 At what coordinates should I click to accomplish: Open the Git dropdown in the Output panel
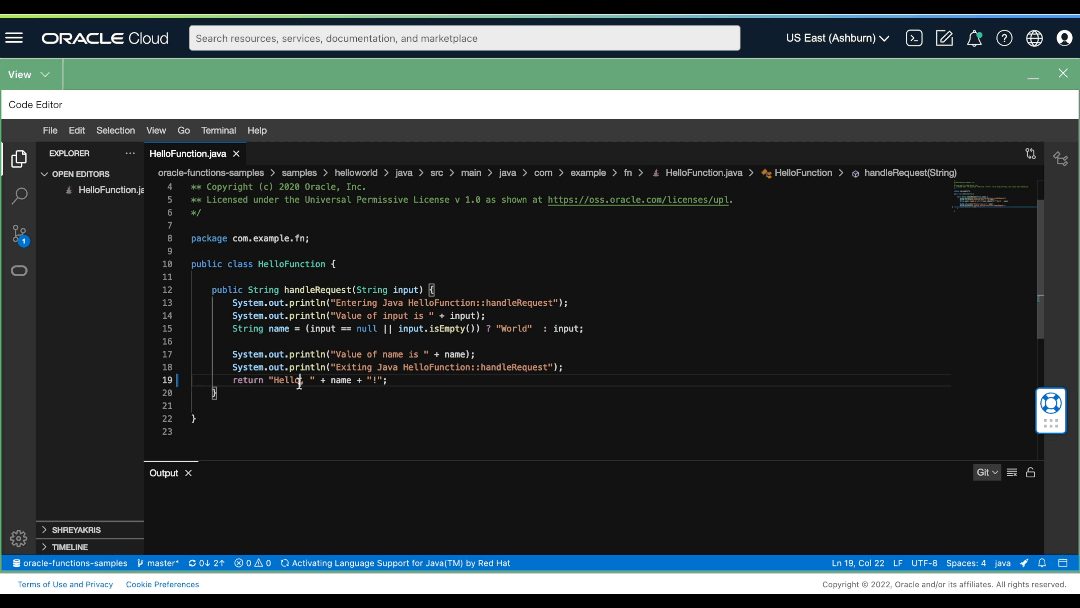coord(986,472)
